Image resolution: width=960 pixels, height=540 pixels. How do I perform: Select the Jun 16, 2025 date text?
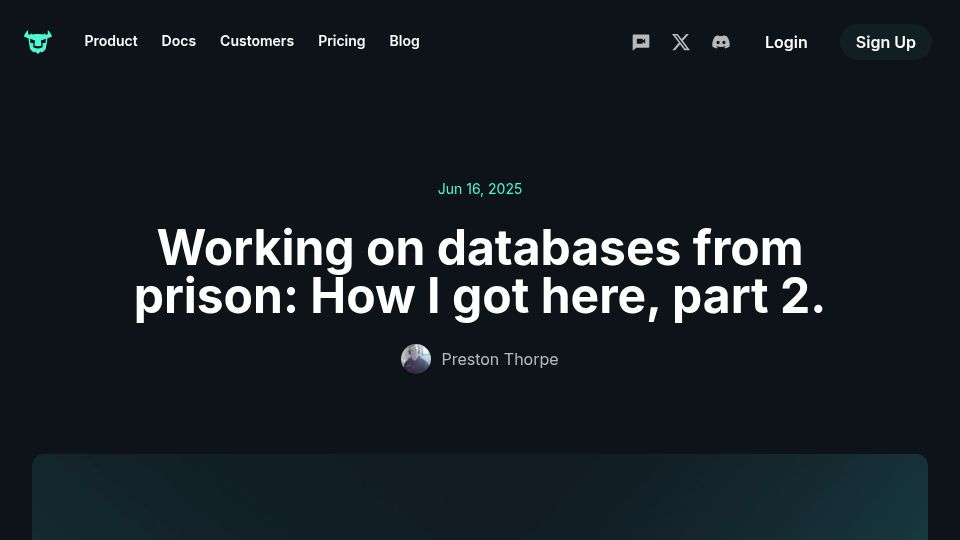pyautogui.click(x=480, y=189)
